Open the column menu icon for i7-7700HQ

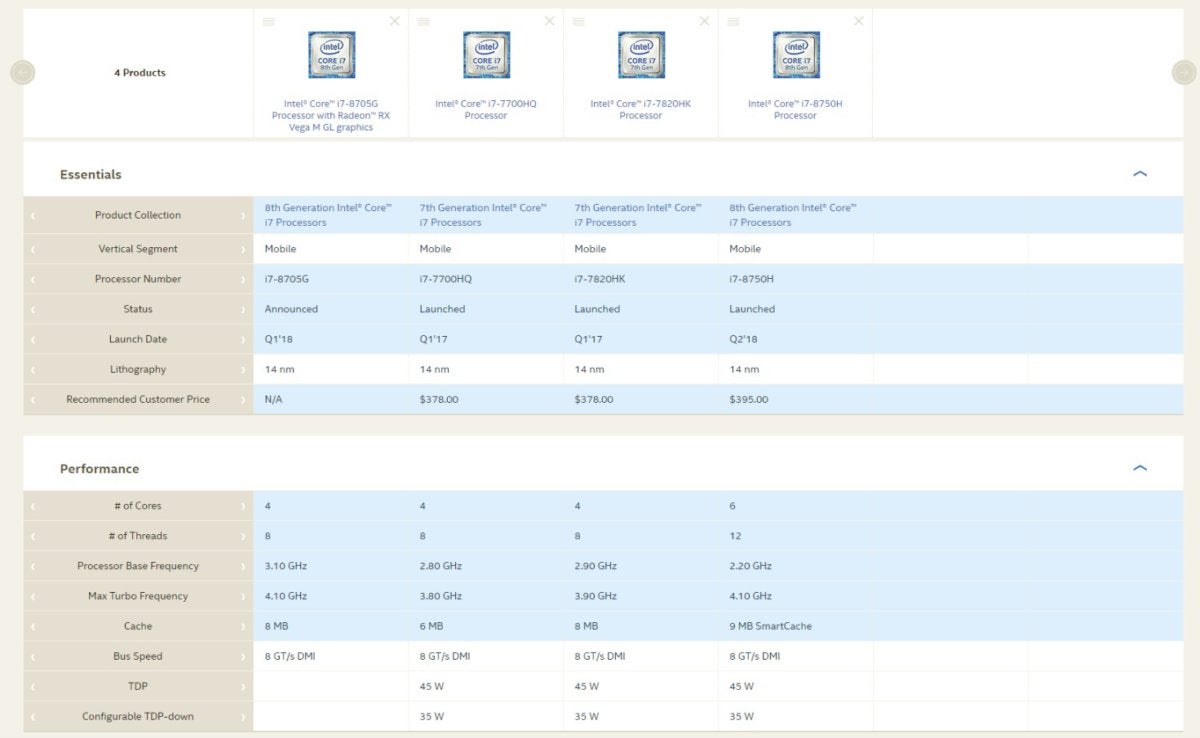pyautogui.click(x=424, y=21)
